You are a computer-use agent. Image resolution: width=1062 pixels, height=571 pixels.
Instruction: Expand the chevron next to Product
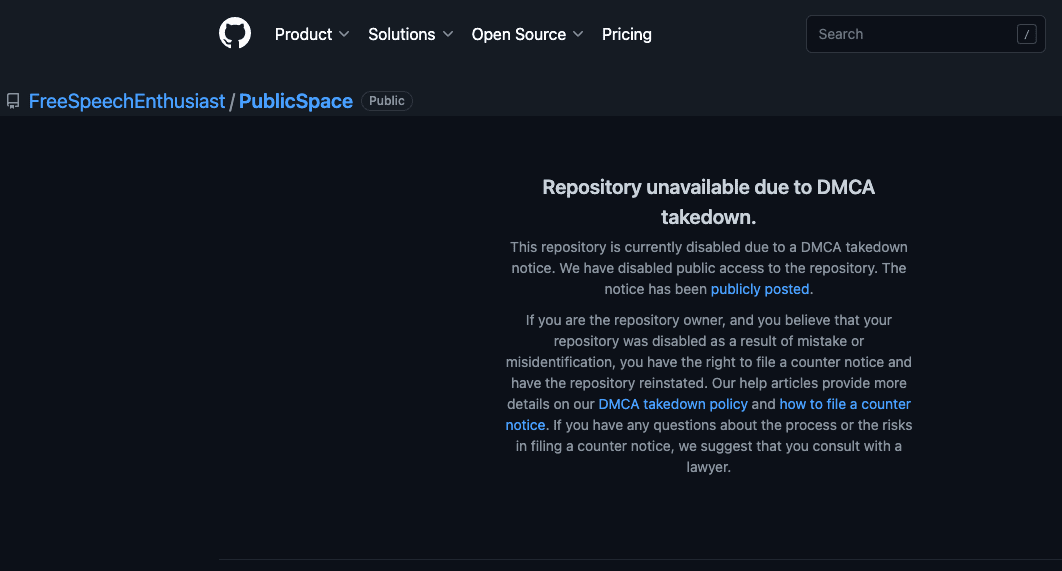coord(344,34)
